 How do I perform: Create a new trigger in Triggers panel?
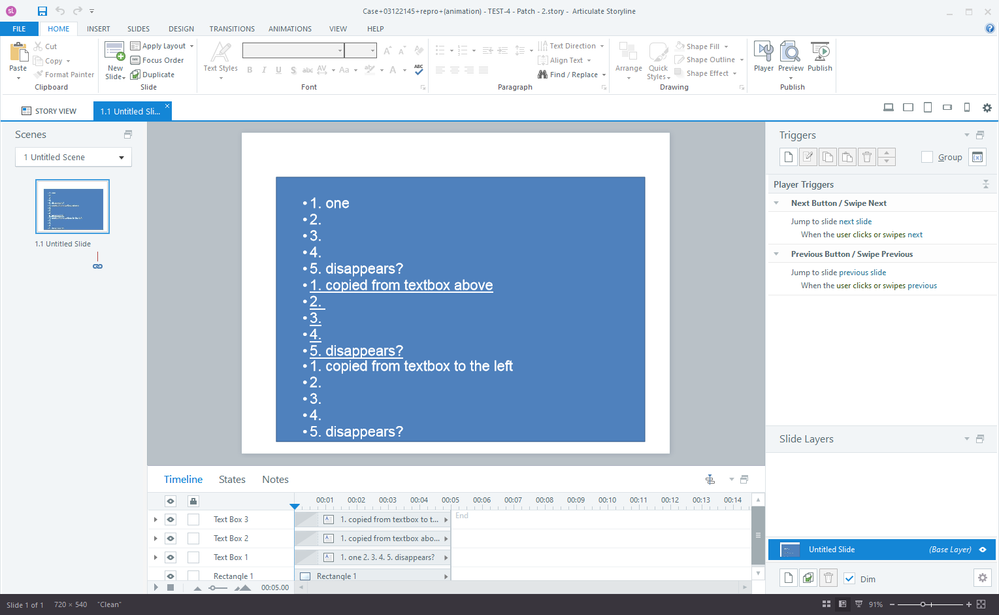(788, 157)
